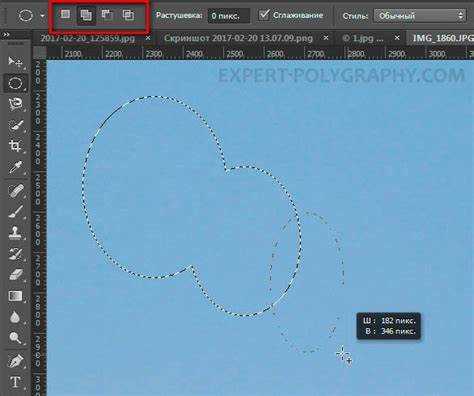The image size is (474, 396).
Task: Enable New selection mode
Action: [65, 15]
